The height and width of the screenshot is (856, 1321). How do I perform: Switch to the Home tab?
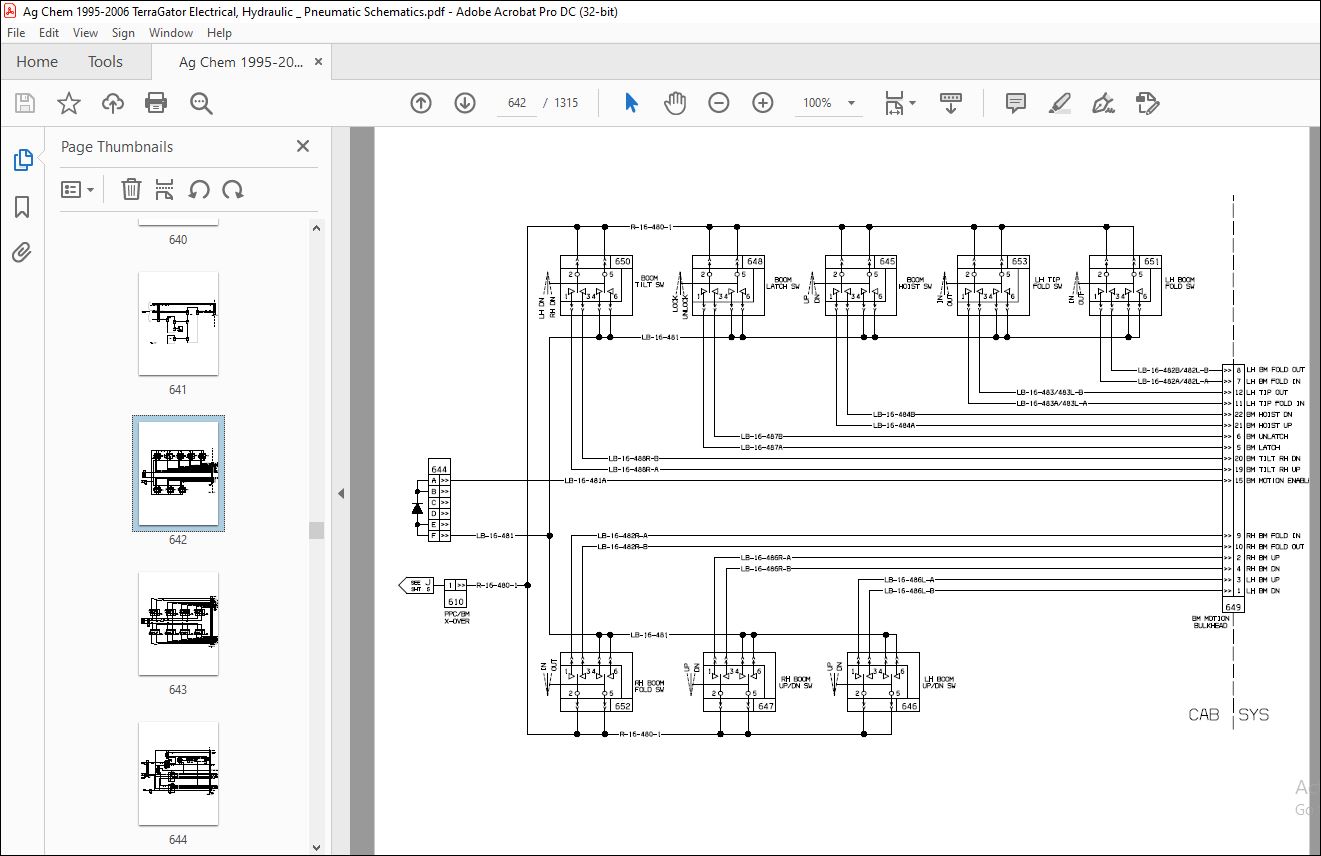(37, 62)
